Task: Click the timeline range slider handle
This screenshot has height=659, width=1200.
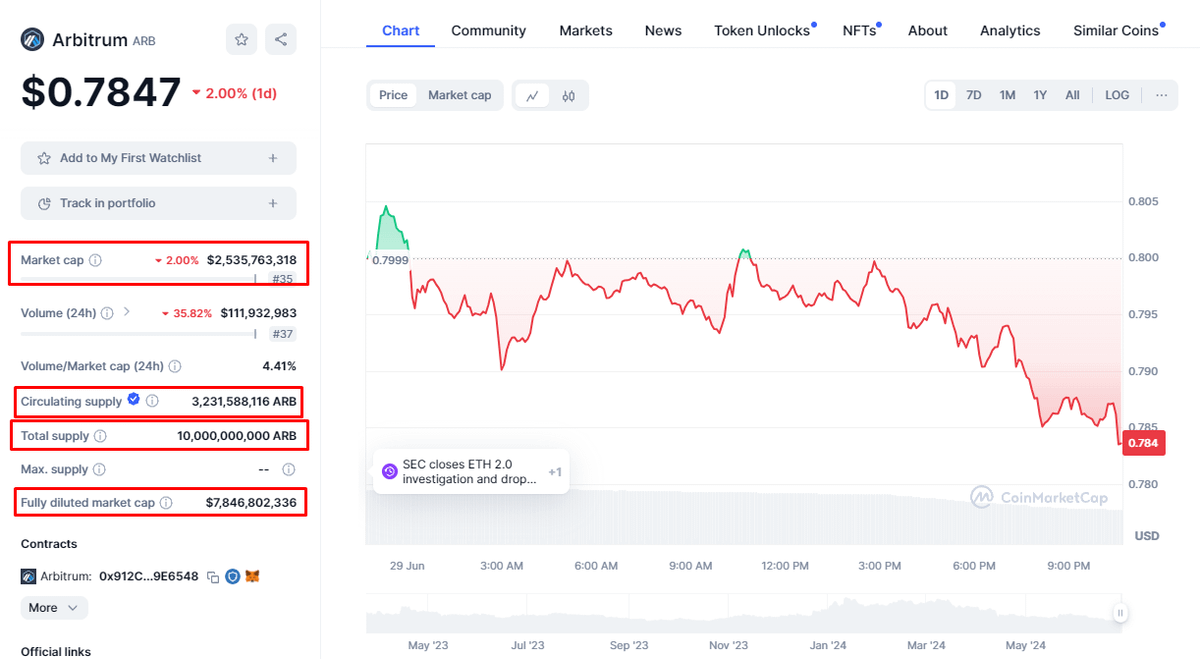Action: 1121,613
